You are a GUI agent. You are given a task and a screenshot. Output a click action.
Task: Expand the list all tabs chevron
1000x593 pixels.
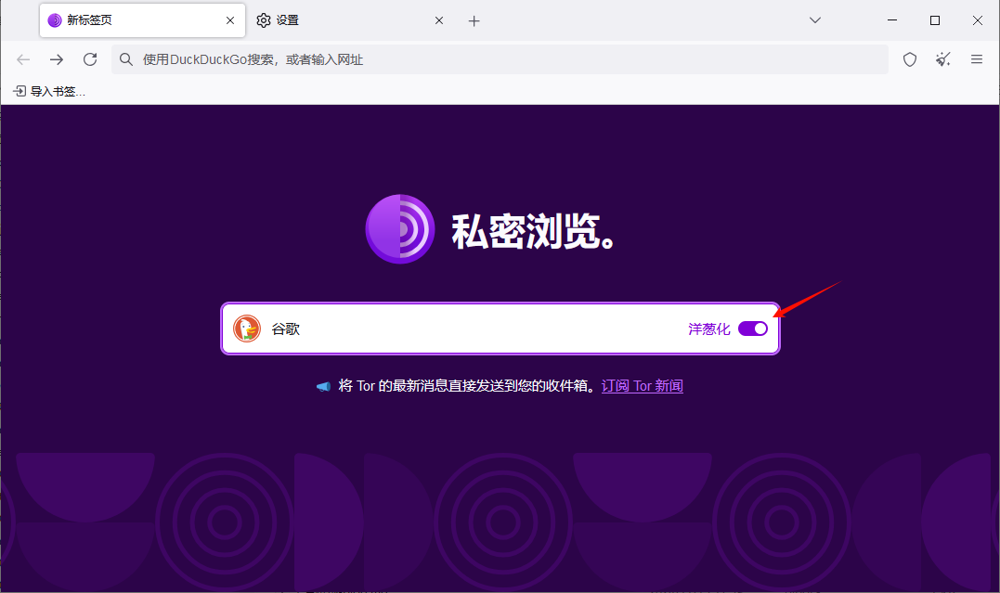click(x=815, y=20)
